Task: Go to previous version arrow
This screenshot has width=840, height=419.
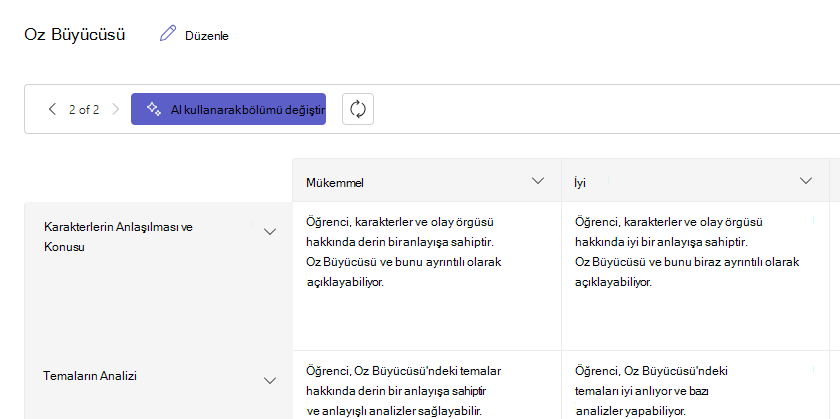Action: pyautogui.click(x=52, y=109)
